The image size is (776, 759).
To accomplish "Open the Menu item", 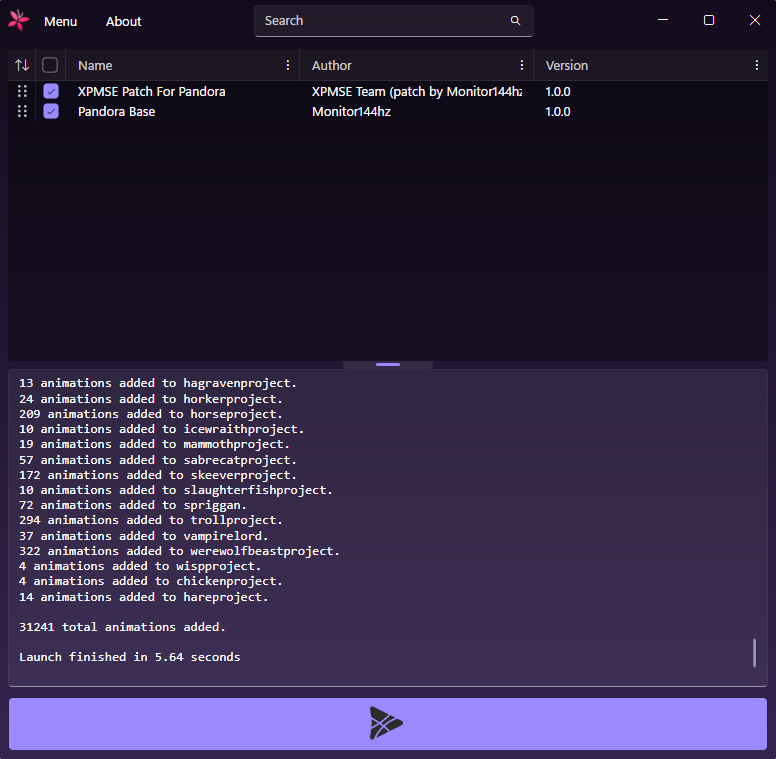I will coord(60,21).
